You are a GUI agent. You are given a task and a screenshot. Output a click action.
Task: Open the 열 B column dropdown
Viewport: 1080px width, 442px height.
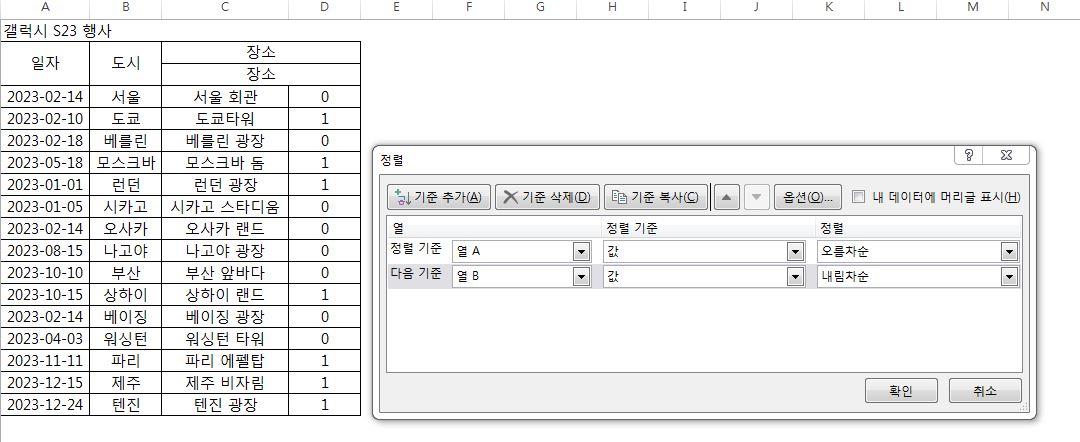point(582,277)
